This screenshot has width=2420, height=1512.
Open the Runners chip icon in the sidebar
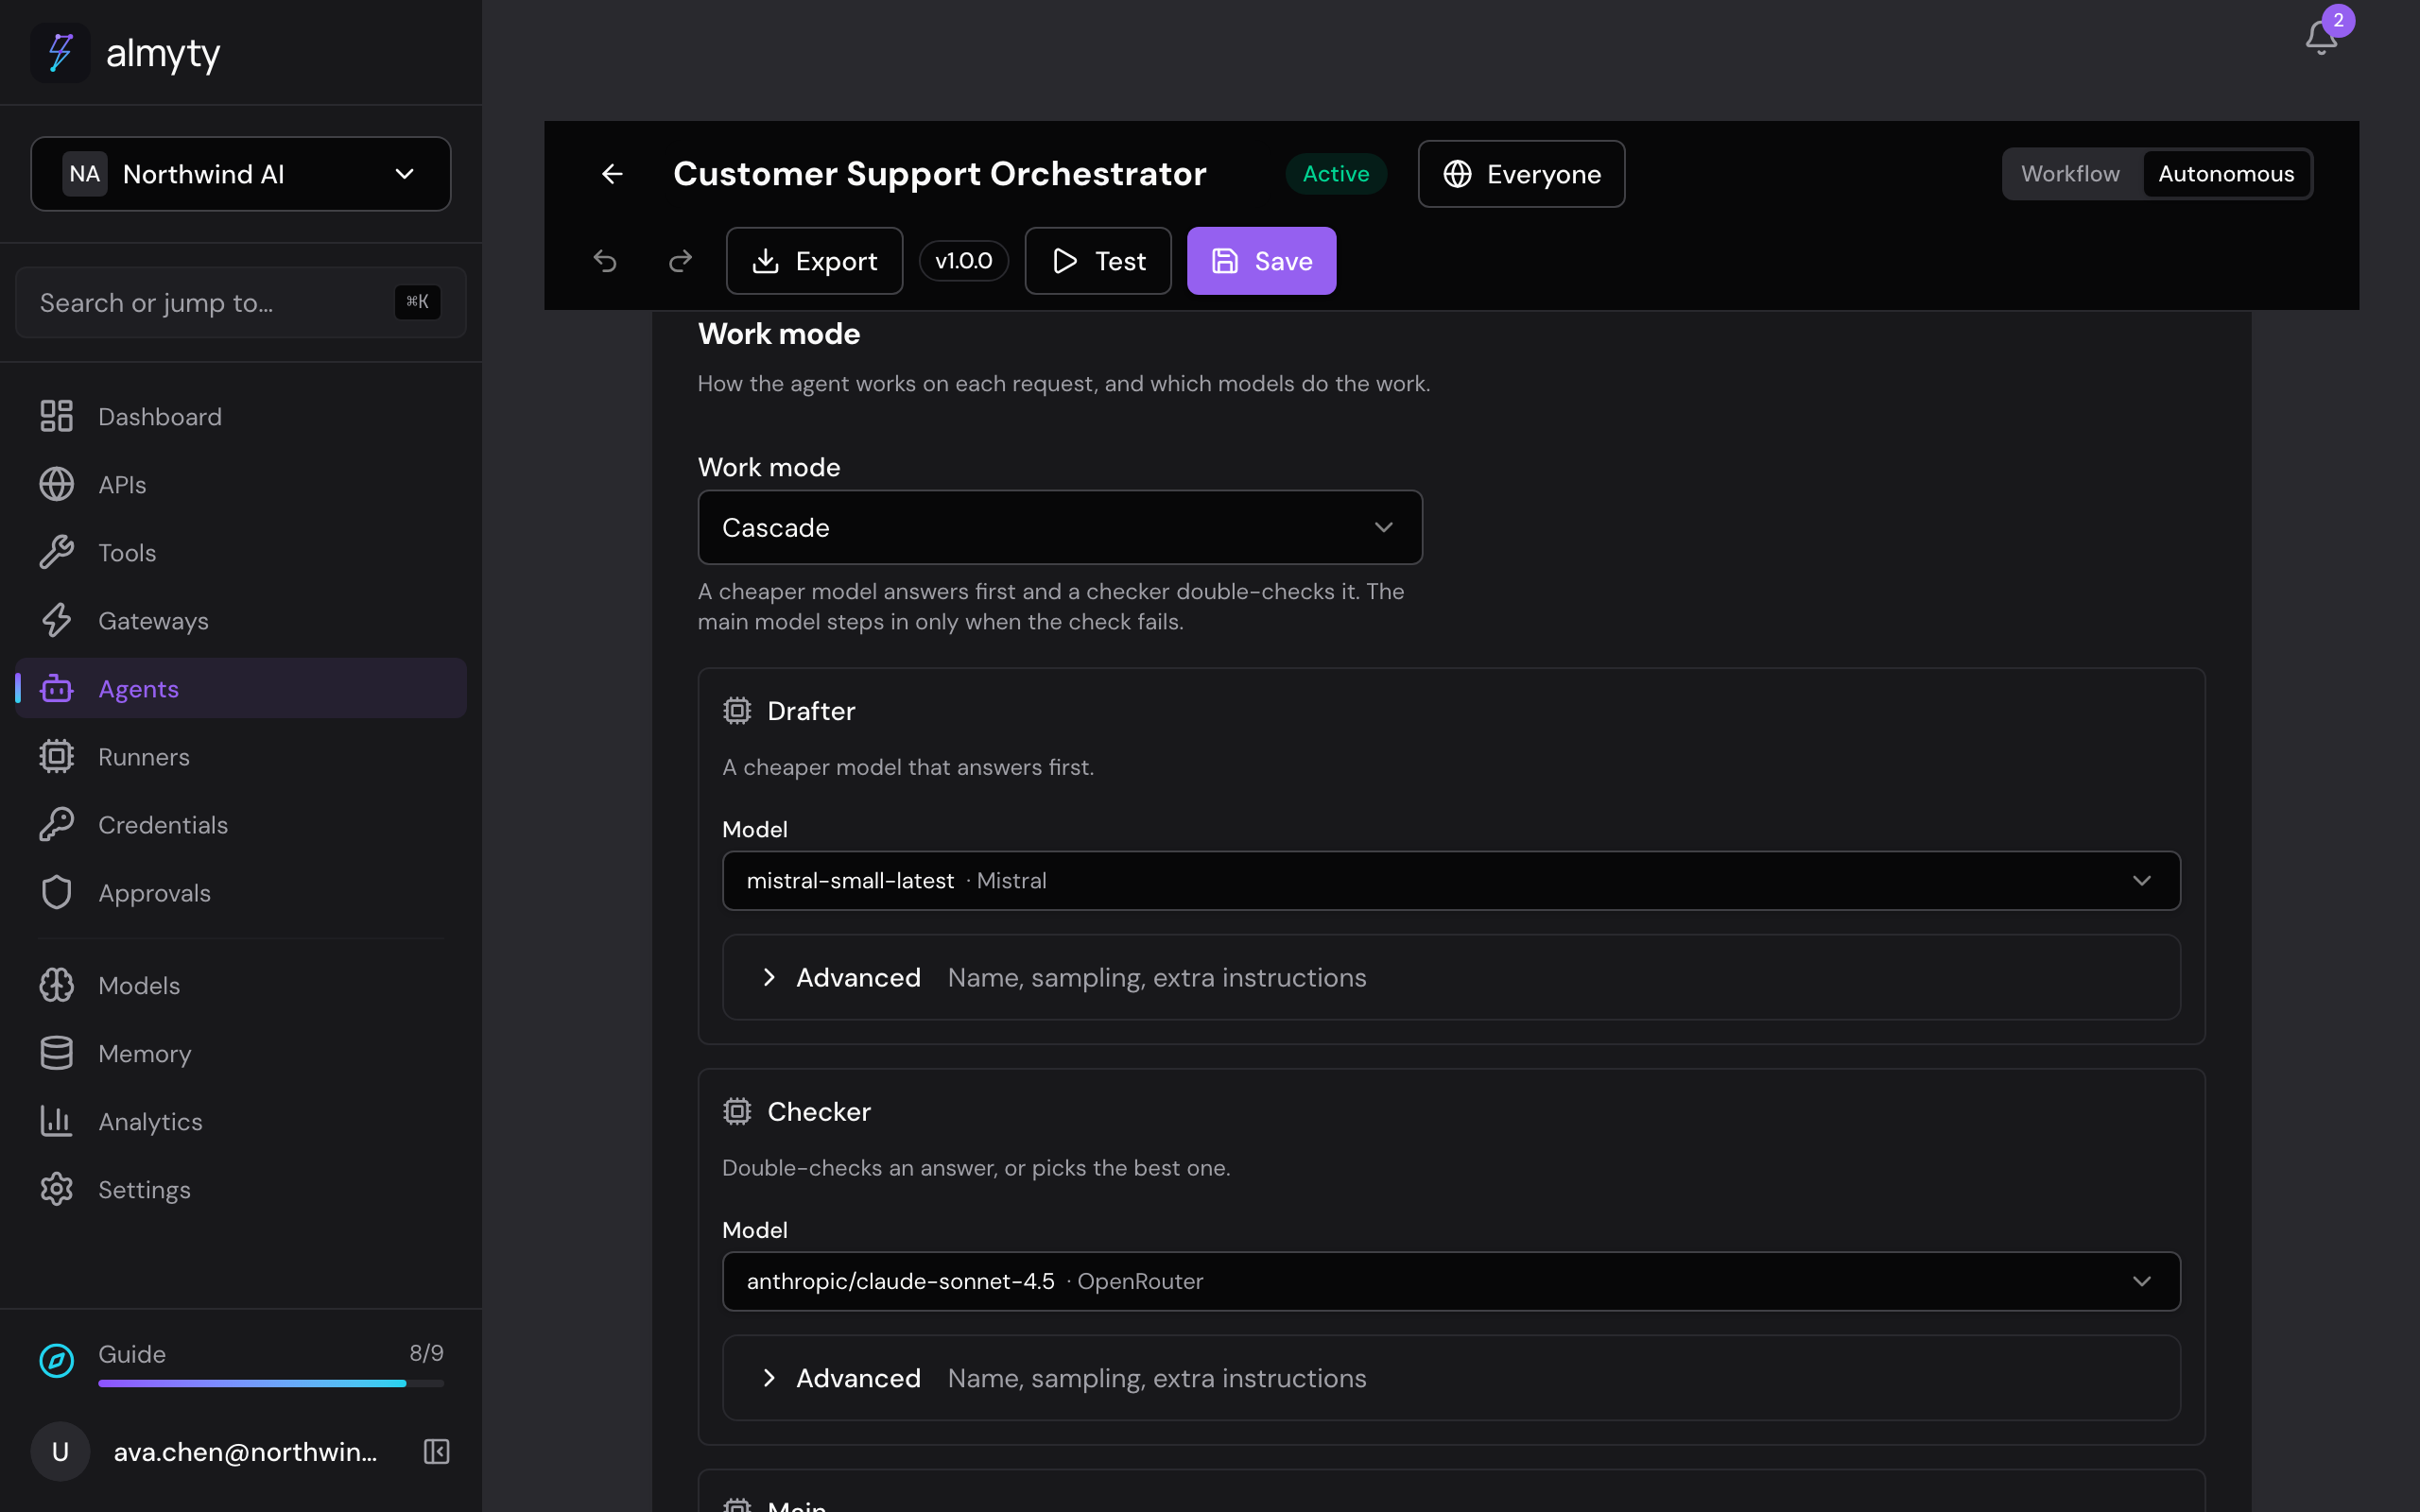point(57,756)
